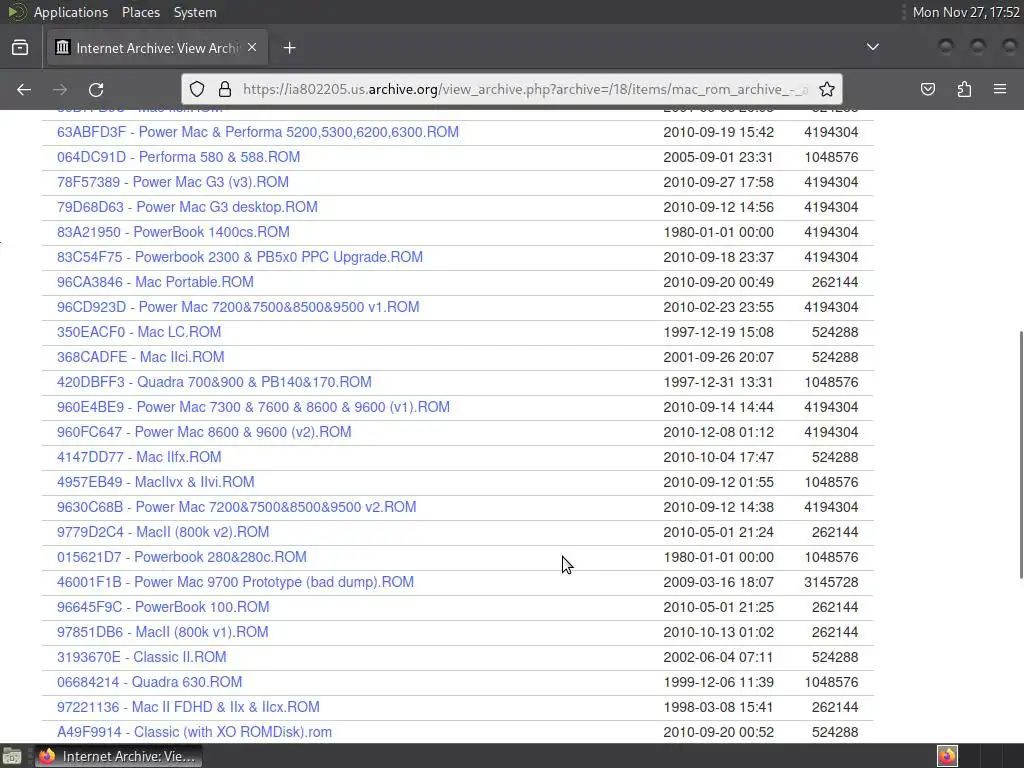Open Power Mac 7200&7500&8500&9500 v1.ROM link
This screenshot has width=1024, height=768.
tap(238, 307)
